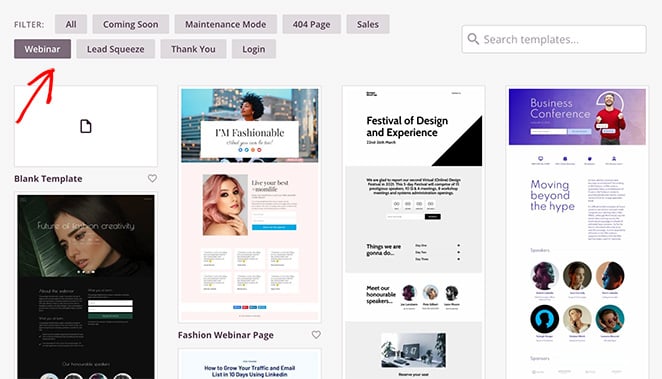Filter by Coming Soon templates
The width and height of the screenshot is (662, 379).
click(x=131, y=24)
